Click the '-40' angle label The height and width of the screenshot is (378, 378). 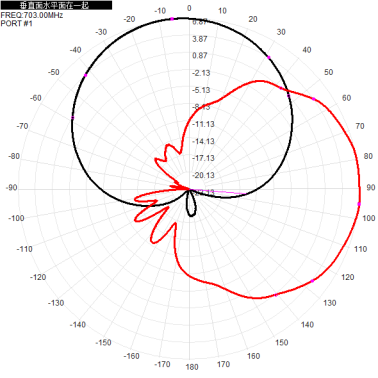[x=75, y=50]
